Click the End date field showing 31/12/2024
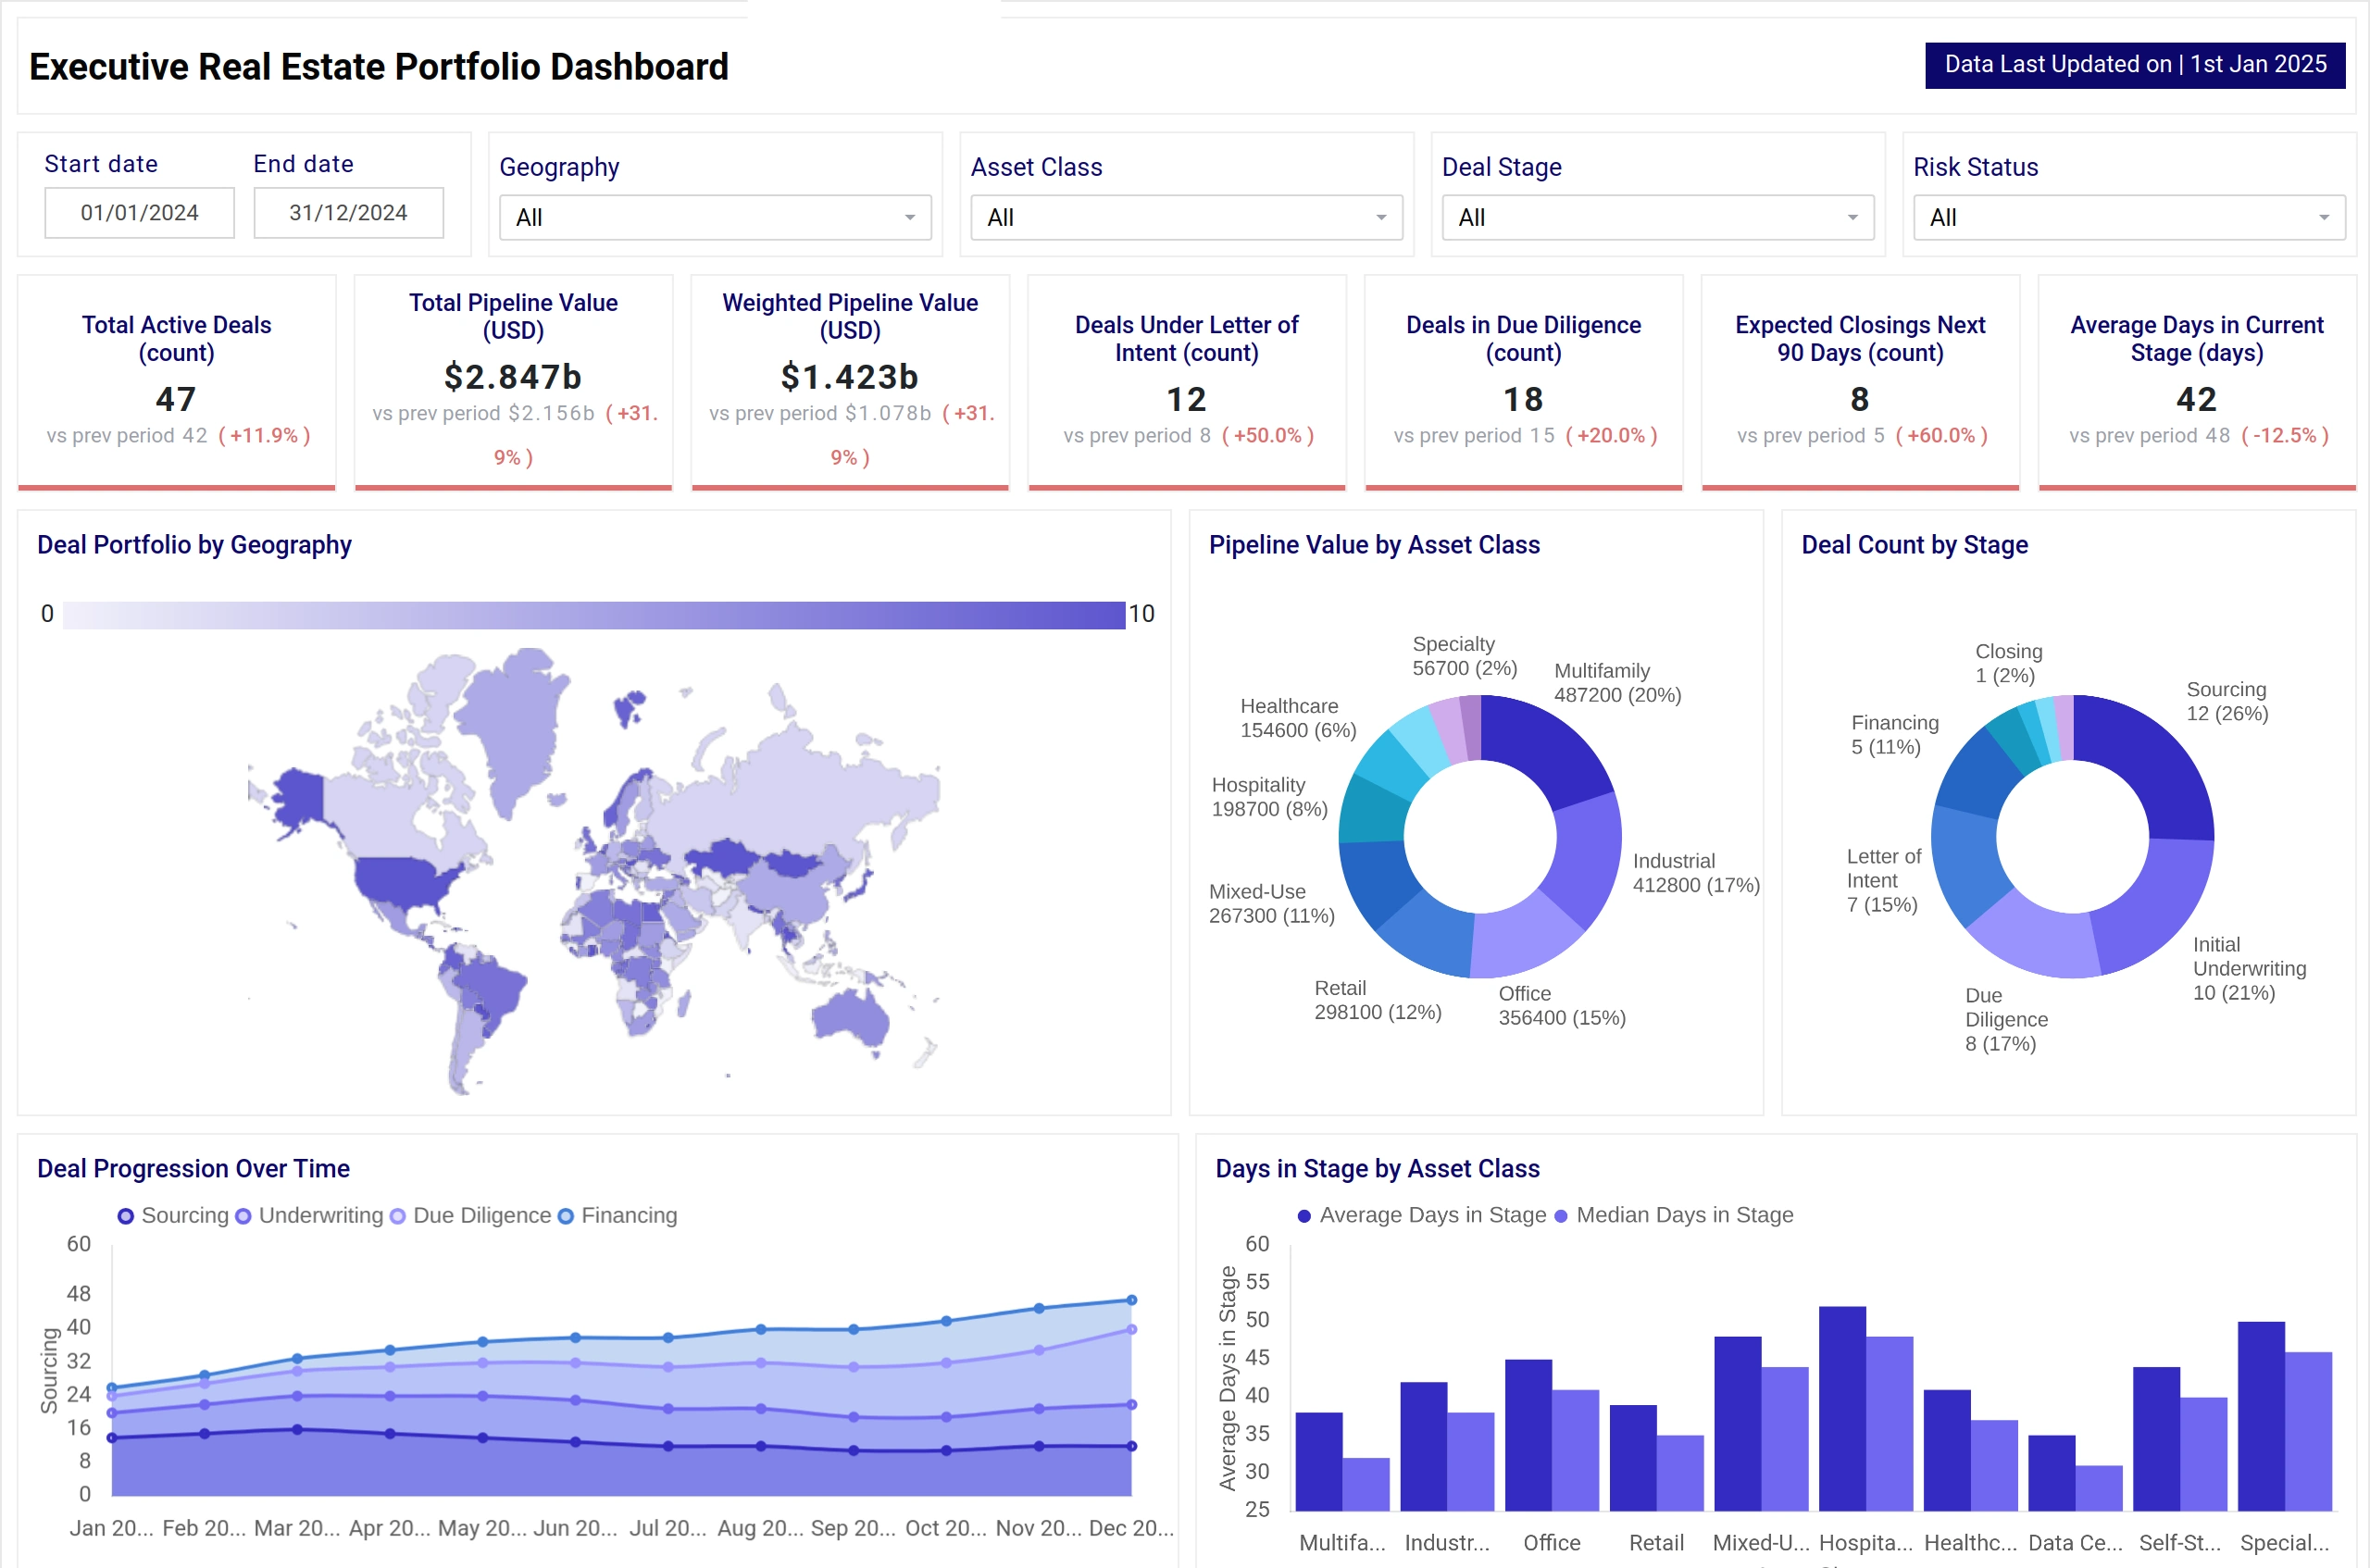Image resolution: width=2370 pixels, height=1568 pixels. click(348, 212)
